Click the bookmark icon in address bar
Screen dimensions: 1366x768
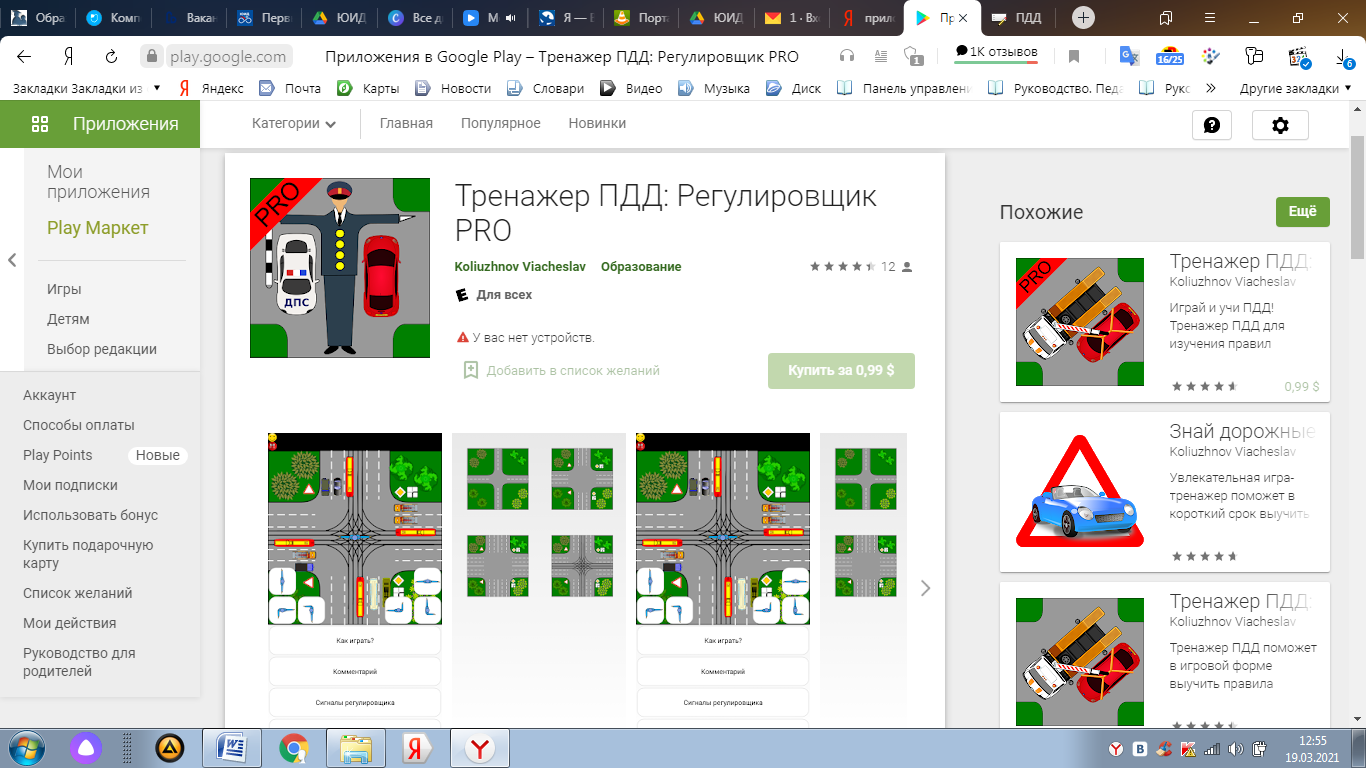[x=1074, y=56]
